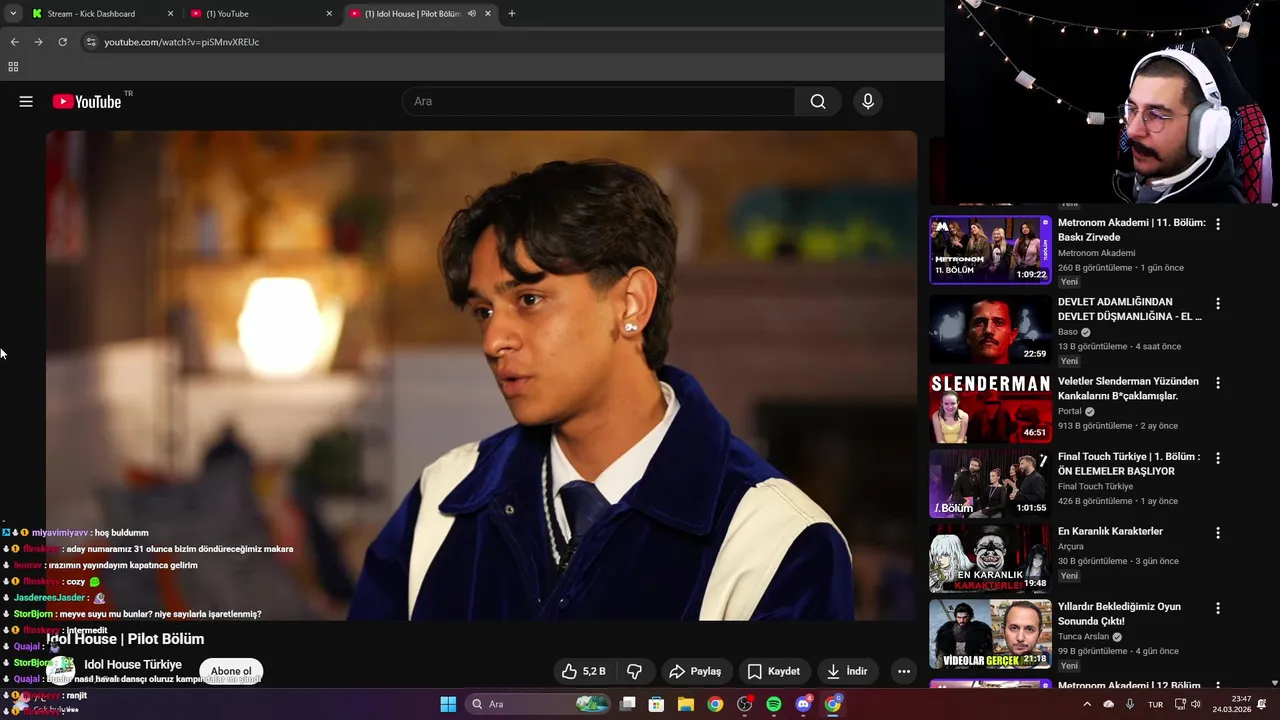Dislike the Idol House video
Image resolution: width=1280 pixels, height=720 pixels.
[634, 671]
